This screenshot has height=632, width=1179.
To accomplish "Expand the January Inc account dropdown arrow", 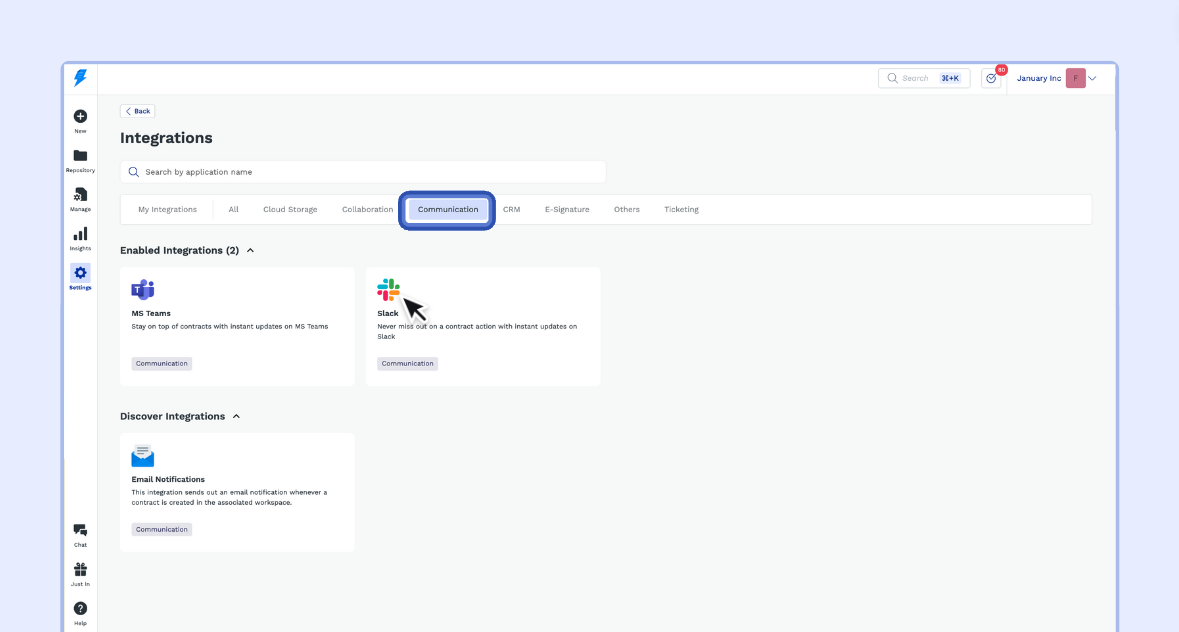I will click(x=1093, y=78).
